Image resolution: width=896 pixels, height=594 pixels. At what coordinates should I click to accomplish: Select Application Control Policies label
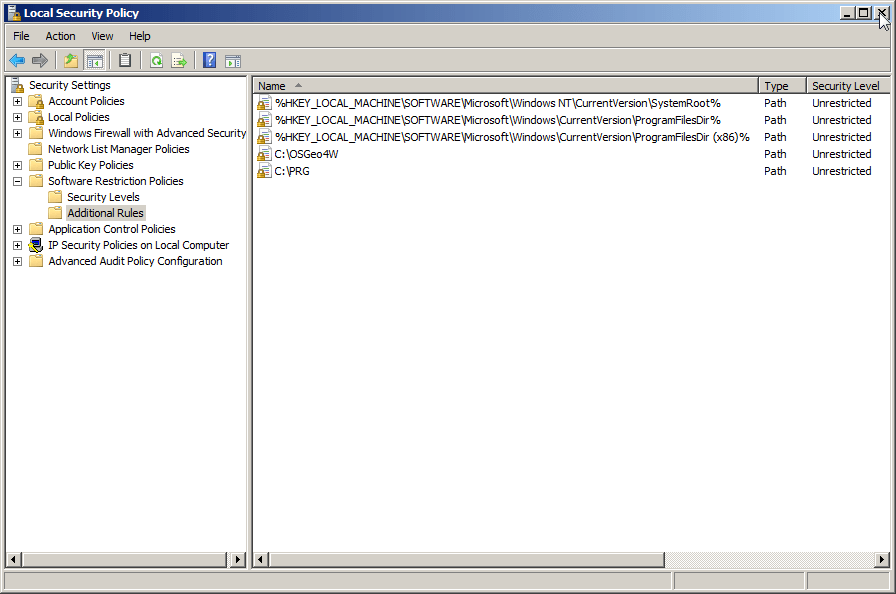pyautogui.click(x=111, y=229)
